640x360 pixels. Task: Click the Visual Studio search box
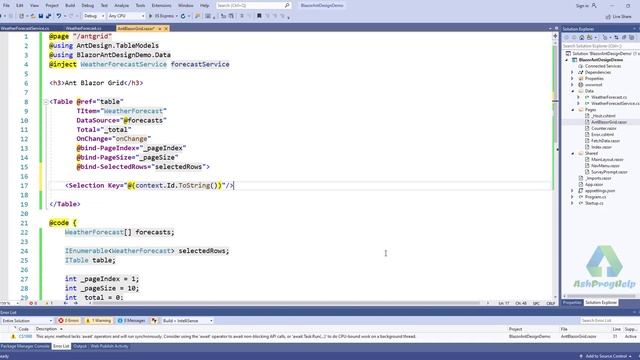[253, 6]
